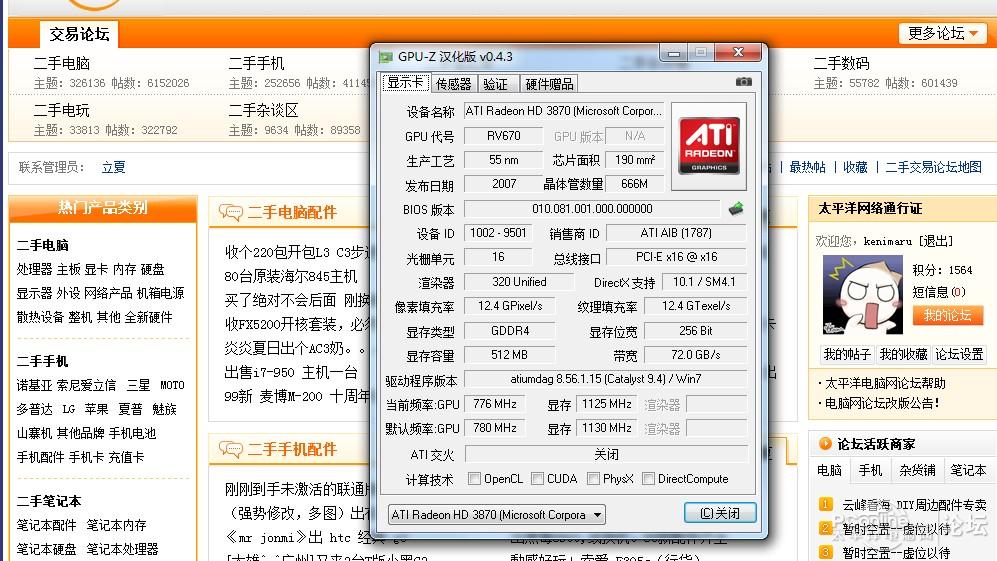Click the ATI 交火 status field

click(606, 454)
